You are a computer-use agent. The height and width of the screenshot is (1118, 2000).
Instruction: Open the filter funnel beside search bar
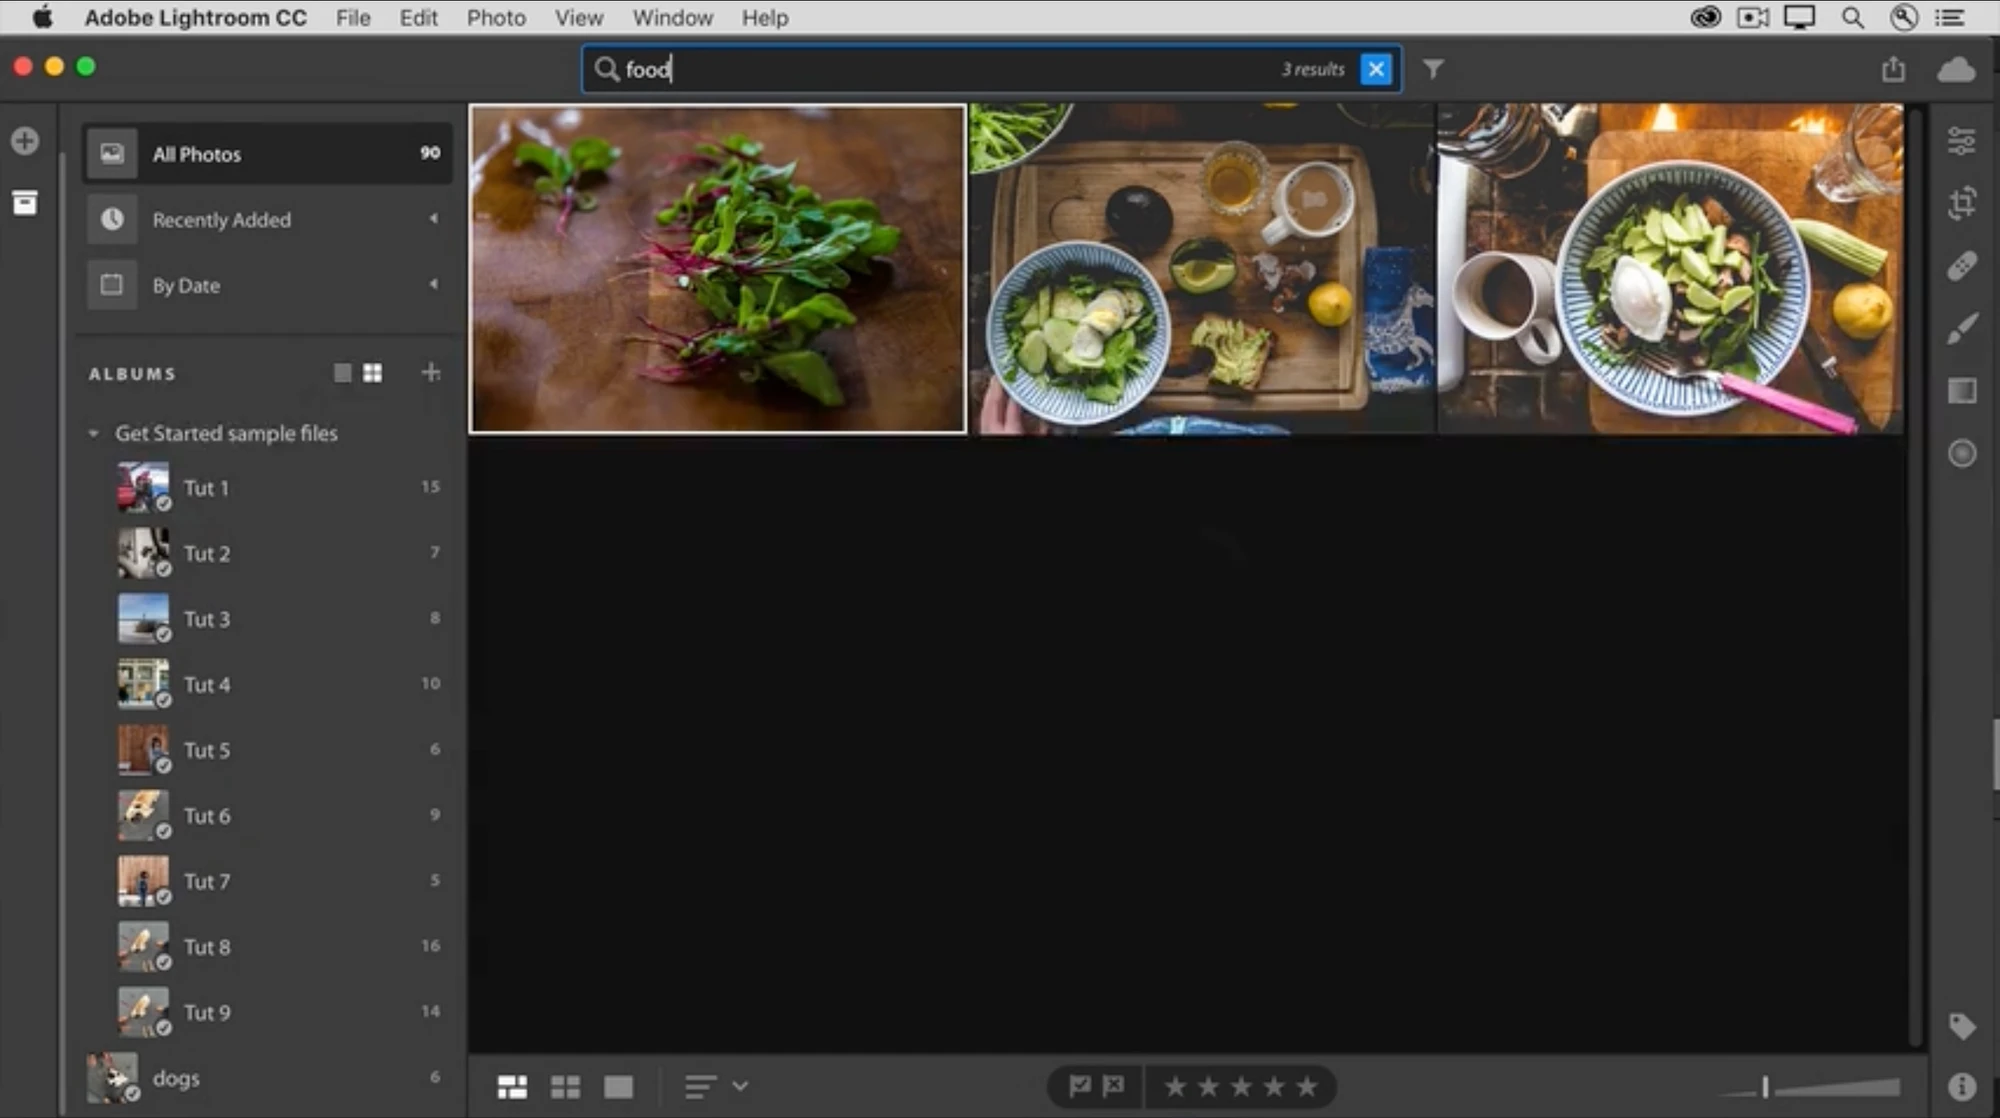coord(1434,69)
